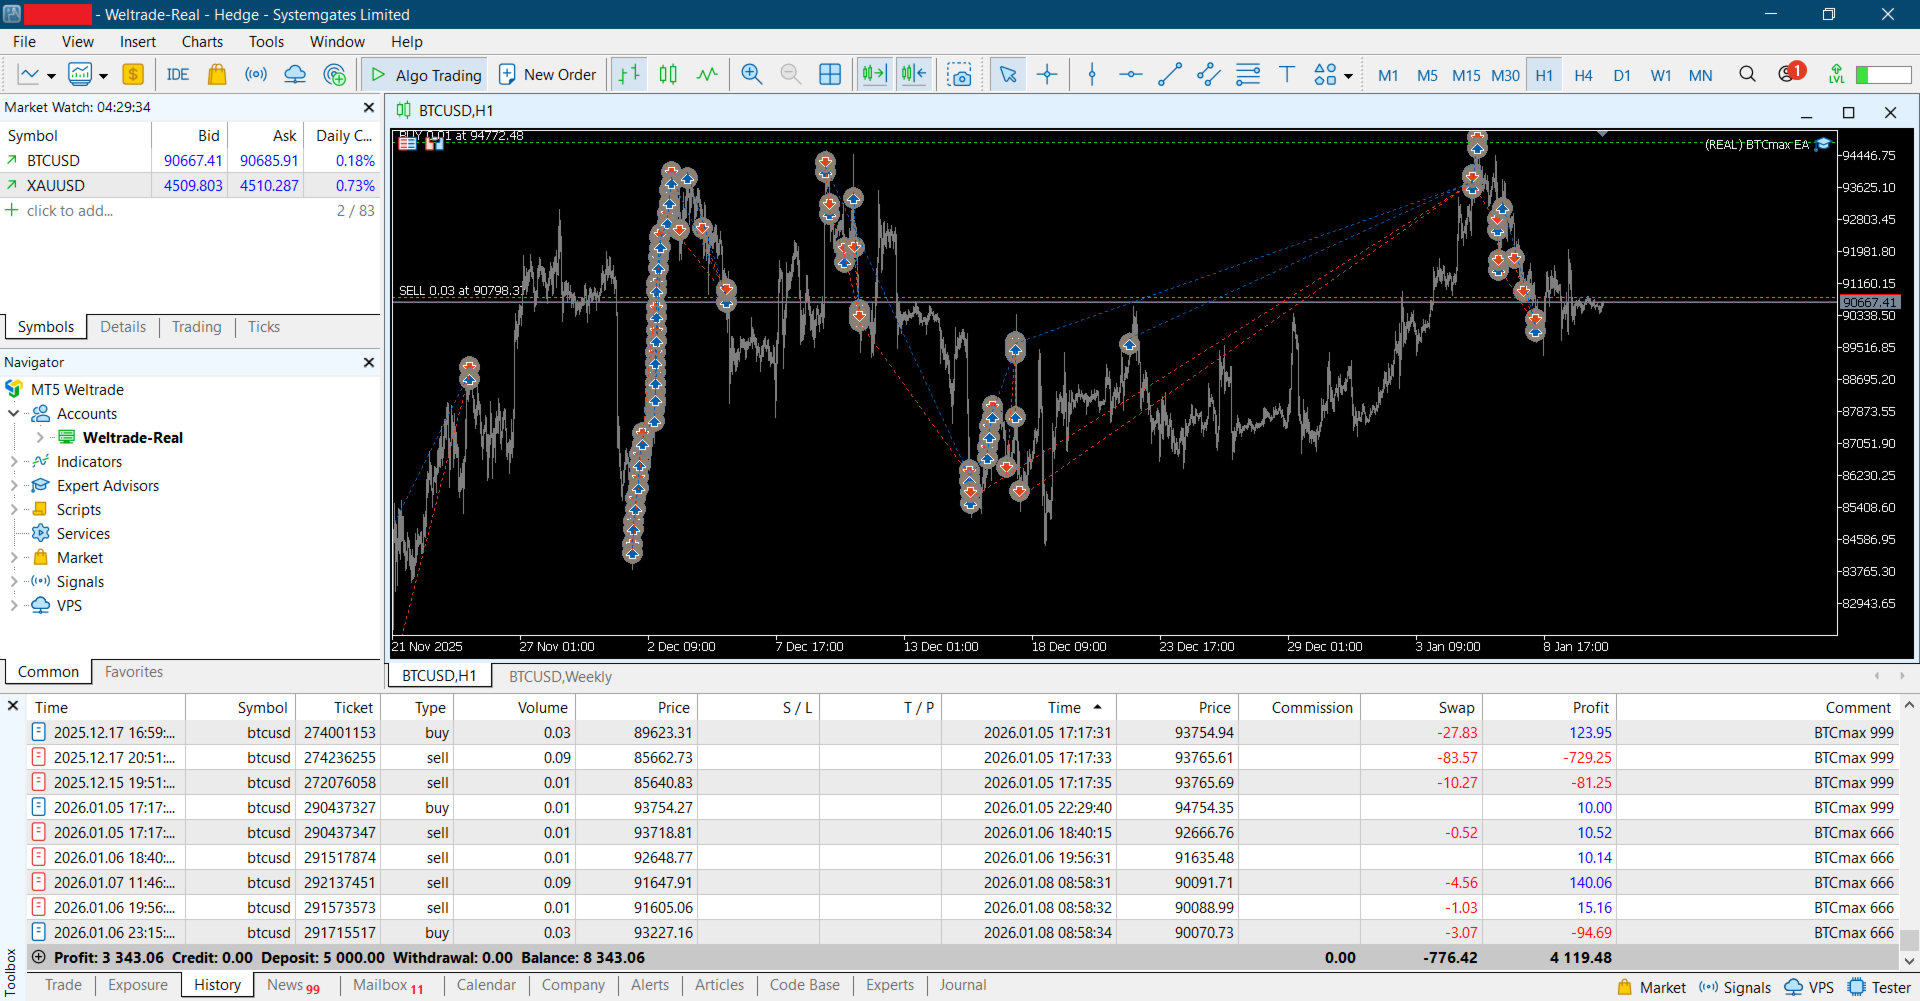
Task: Insert a text label object
Action: pyautogui.click(x=1287, y=75)
